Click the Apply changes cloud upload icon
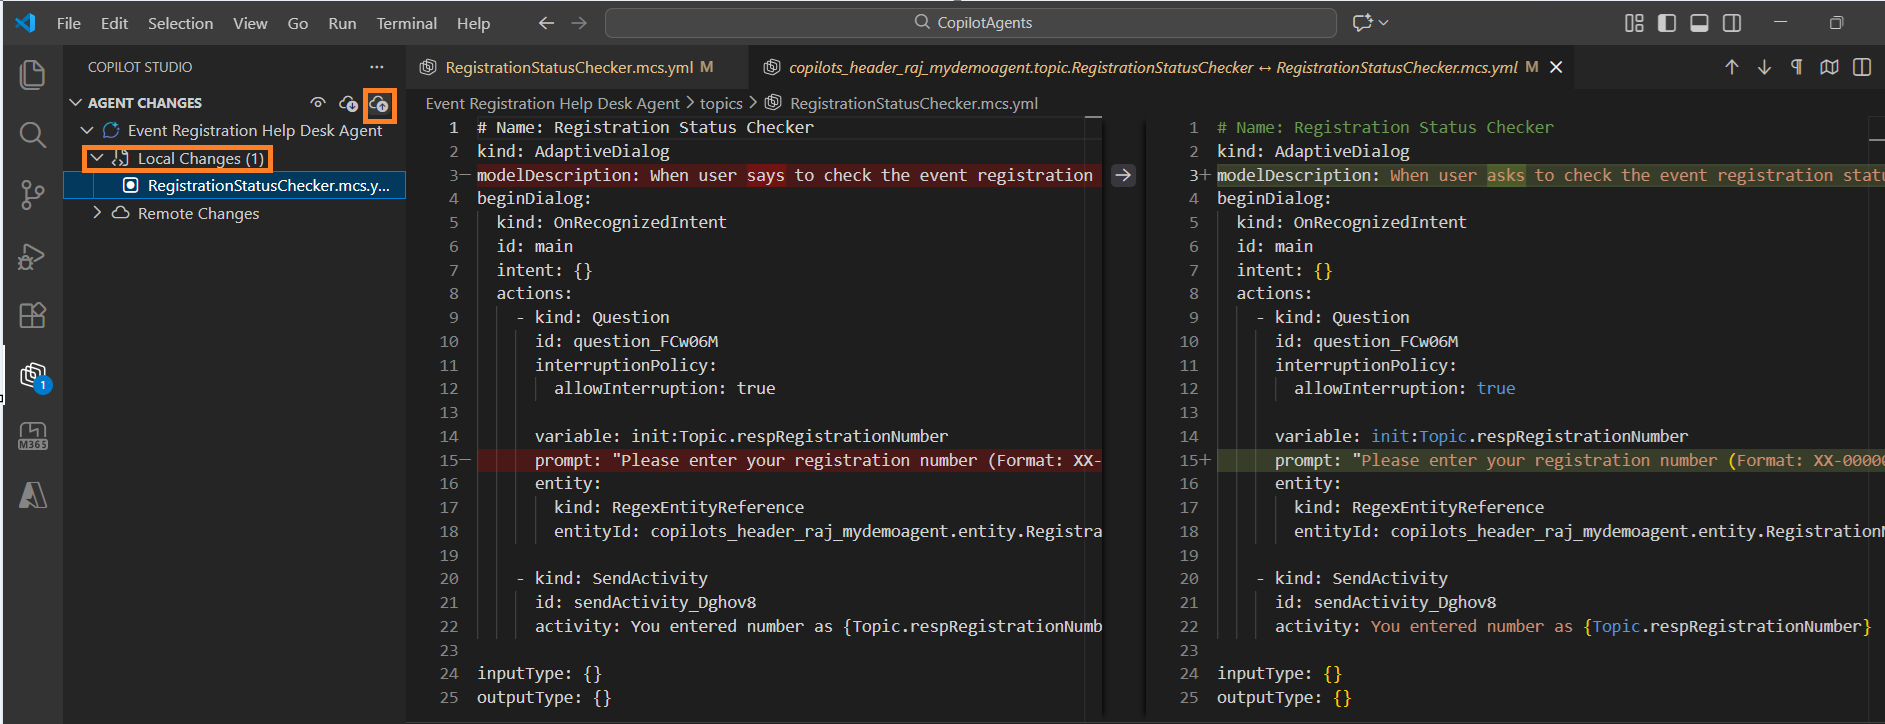Image resolution: width=1885 pixels, height=724 pixels. (x=379, y=104)
